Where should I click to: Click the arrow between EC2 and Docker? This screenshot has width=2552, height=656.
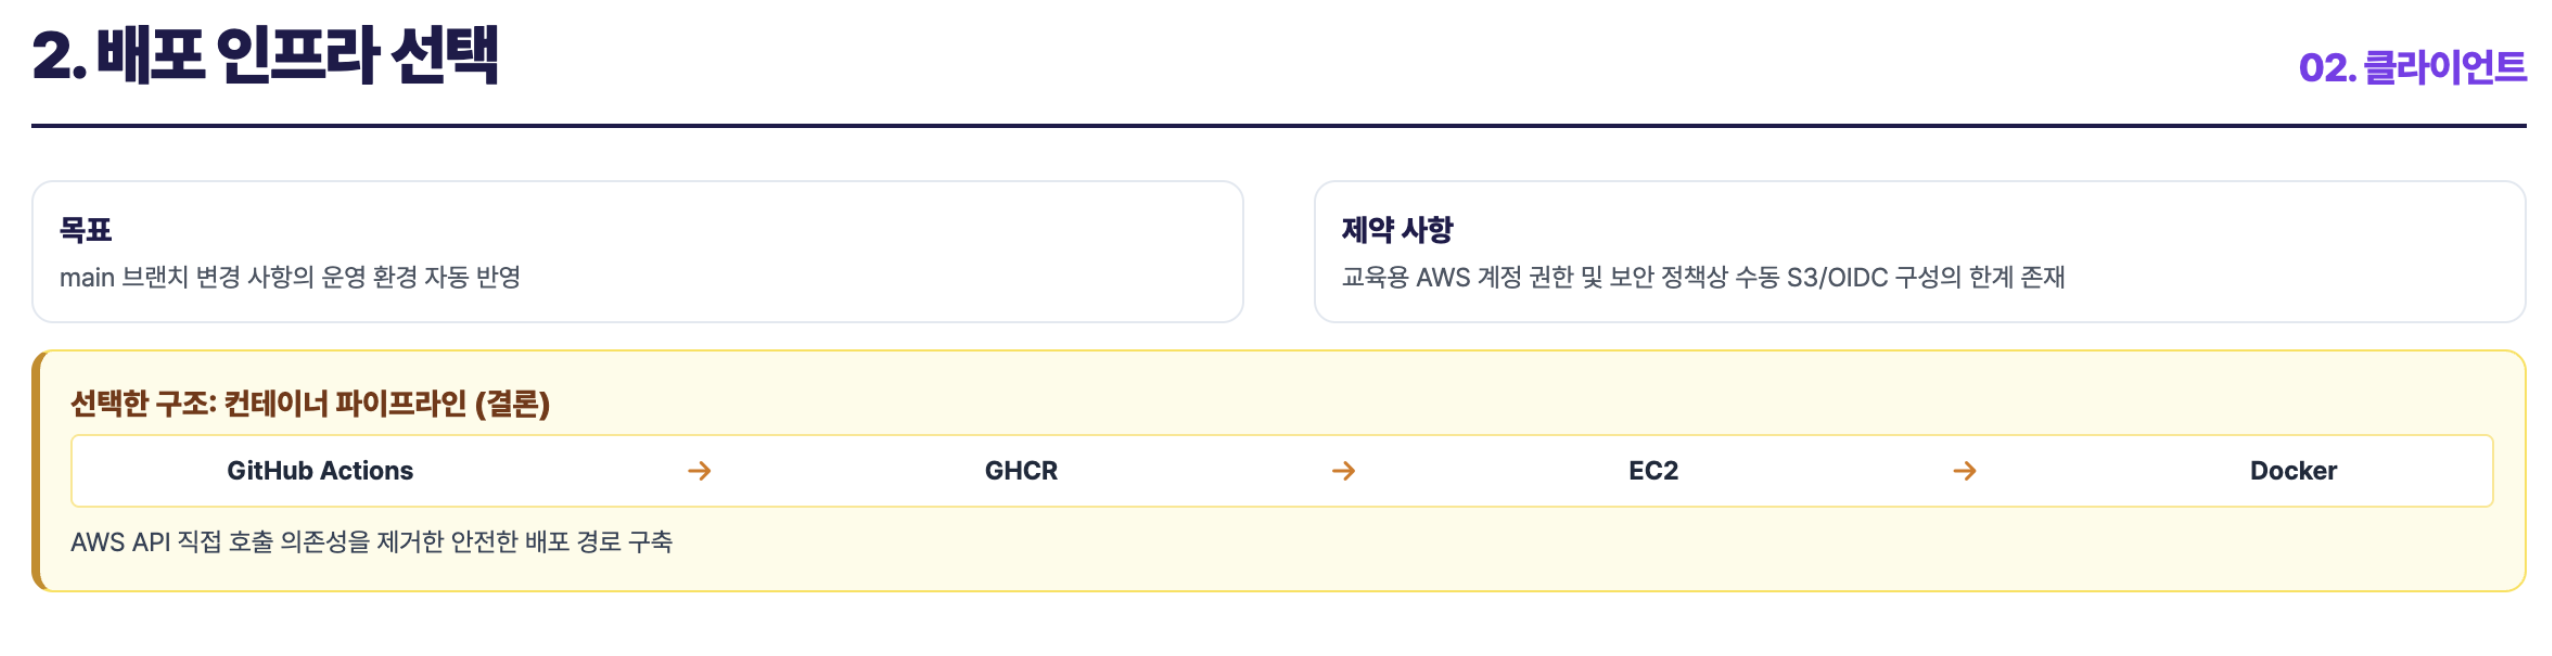1964,470
